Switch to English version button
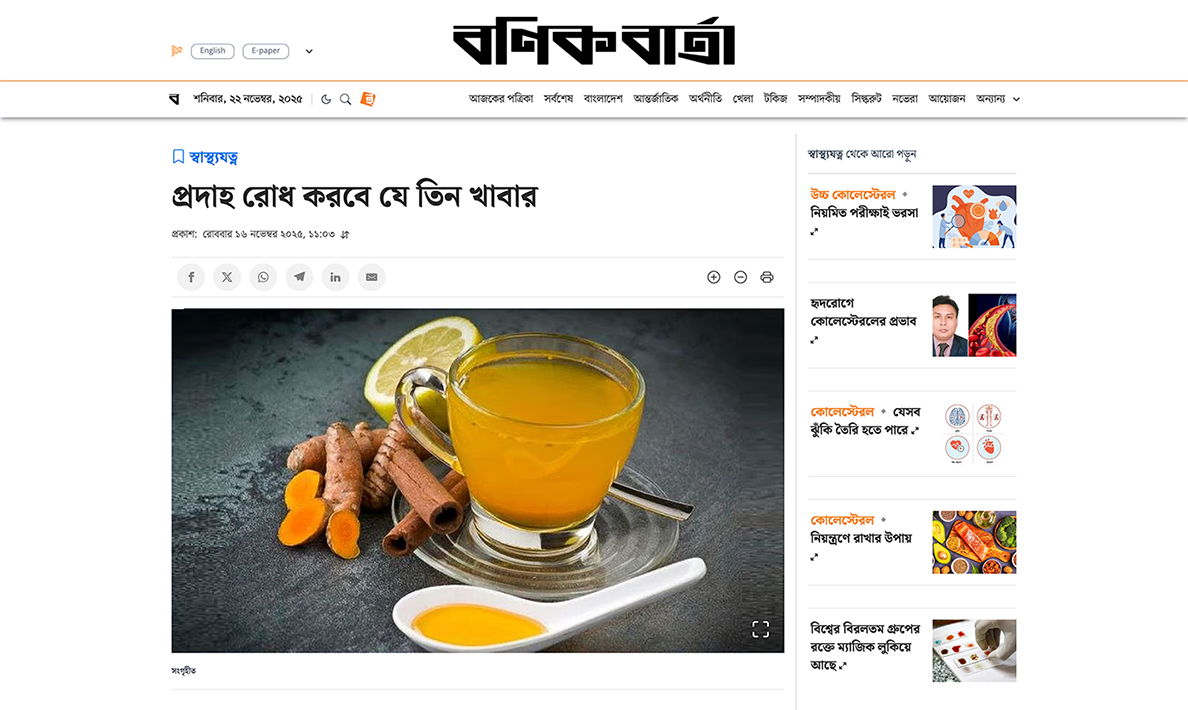 pyautogui.click(x=212, y=51)
